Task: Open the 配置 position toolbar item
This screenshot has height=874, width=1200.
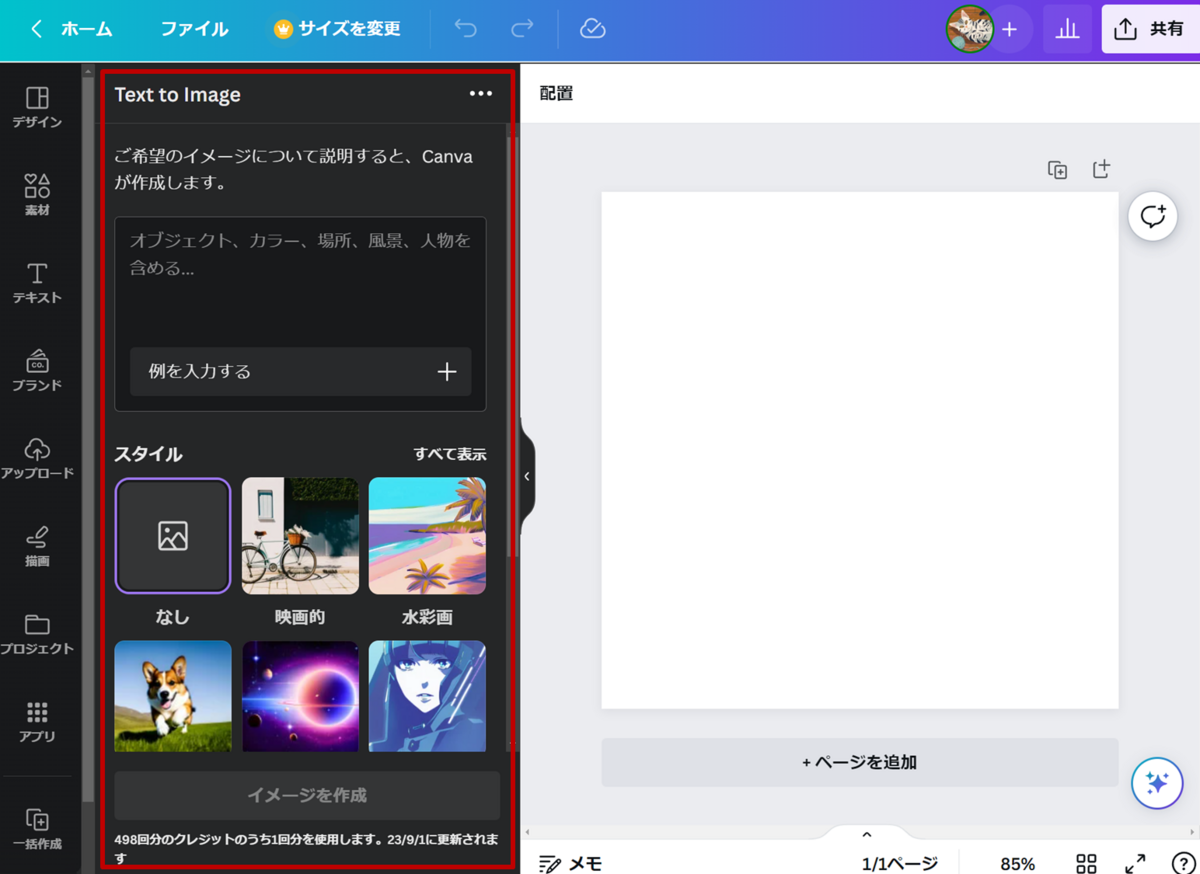Action: click(556, 93)
